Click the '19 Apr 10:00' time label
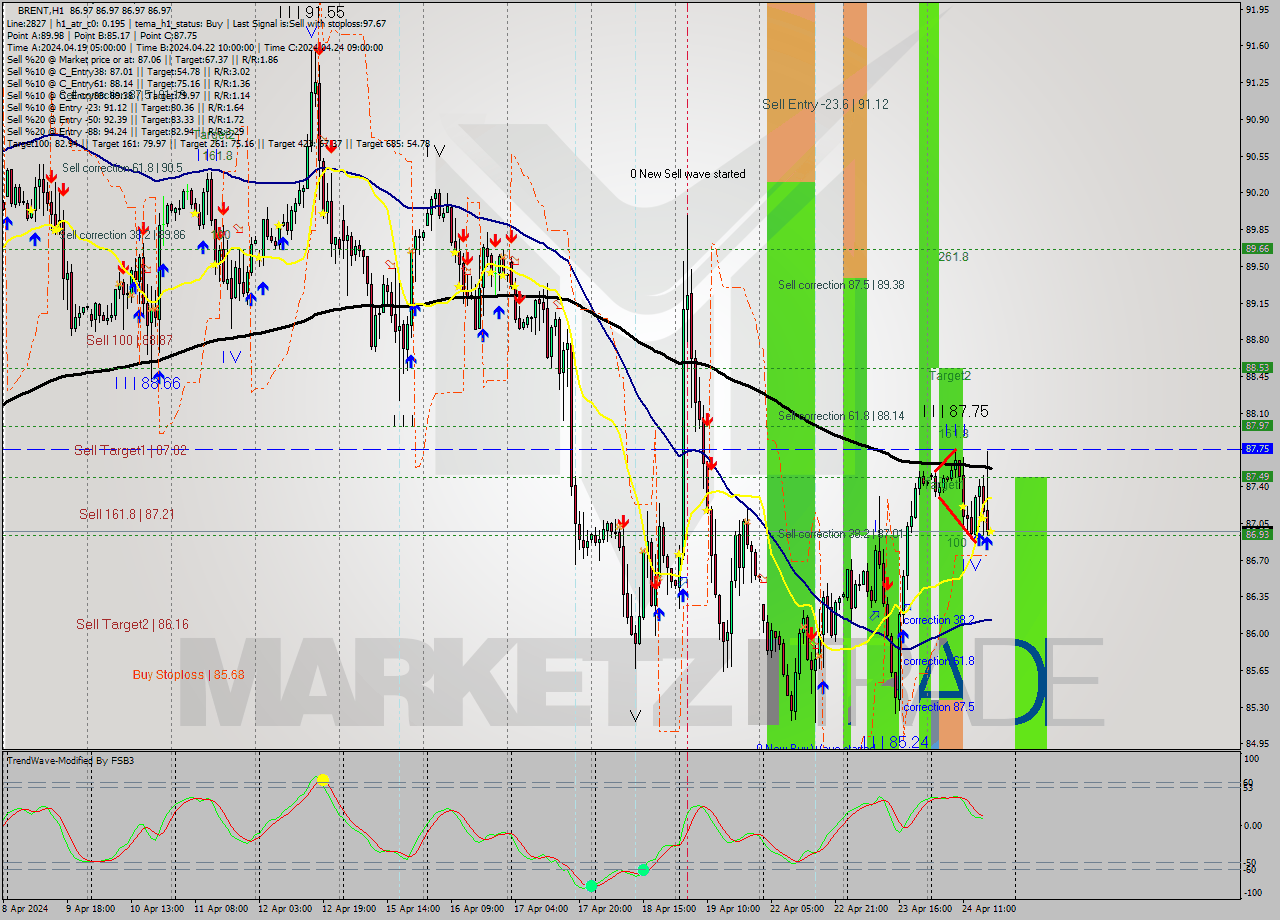This screenshot has height=920, width=1280. [x=732, y=908]
